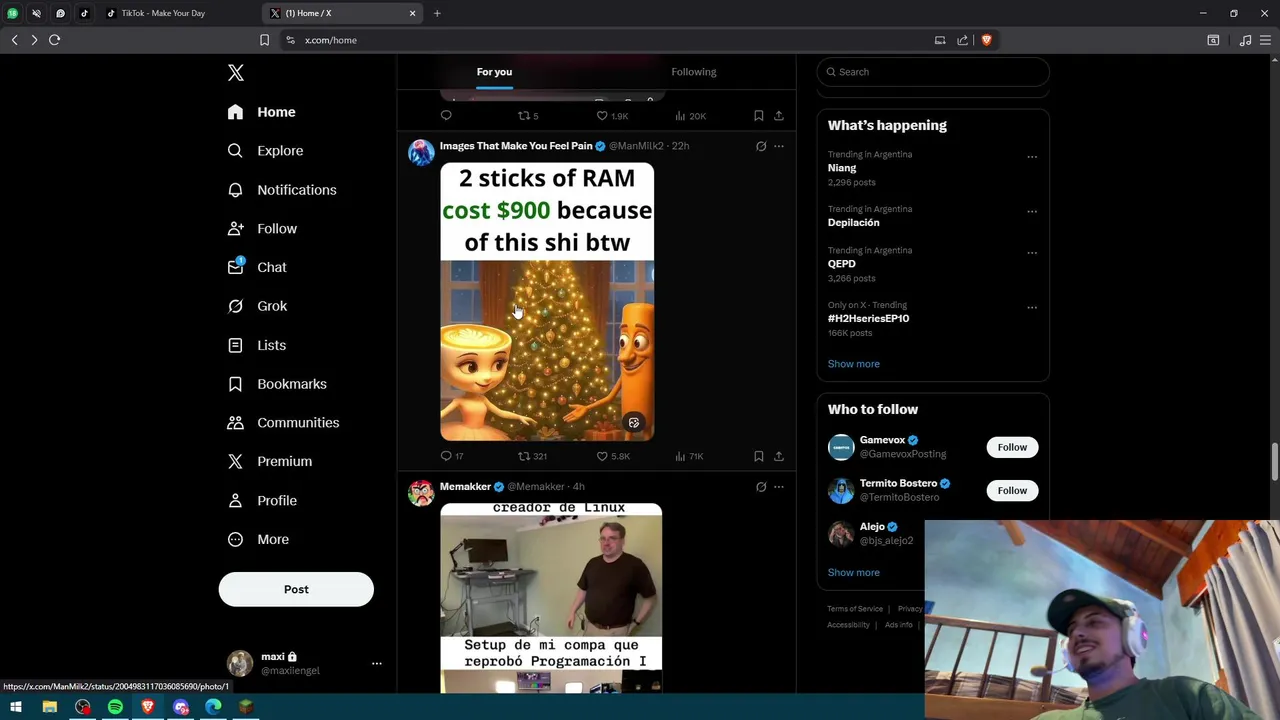This screenshot has width=1280, height=720.
Task: Open Notifications page
Action: 282,190
